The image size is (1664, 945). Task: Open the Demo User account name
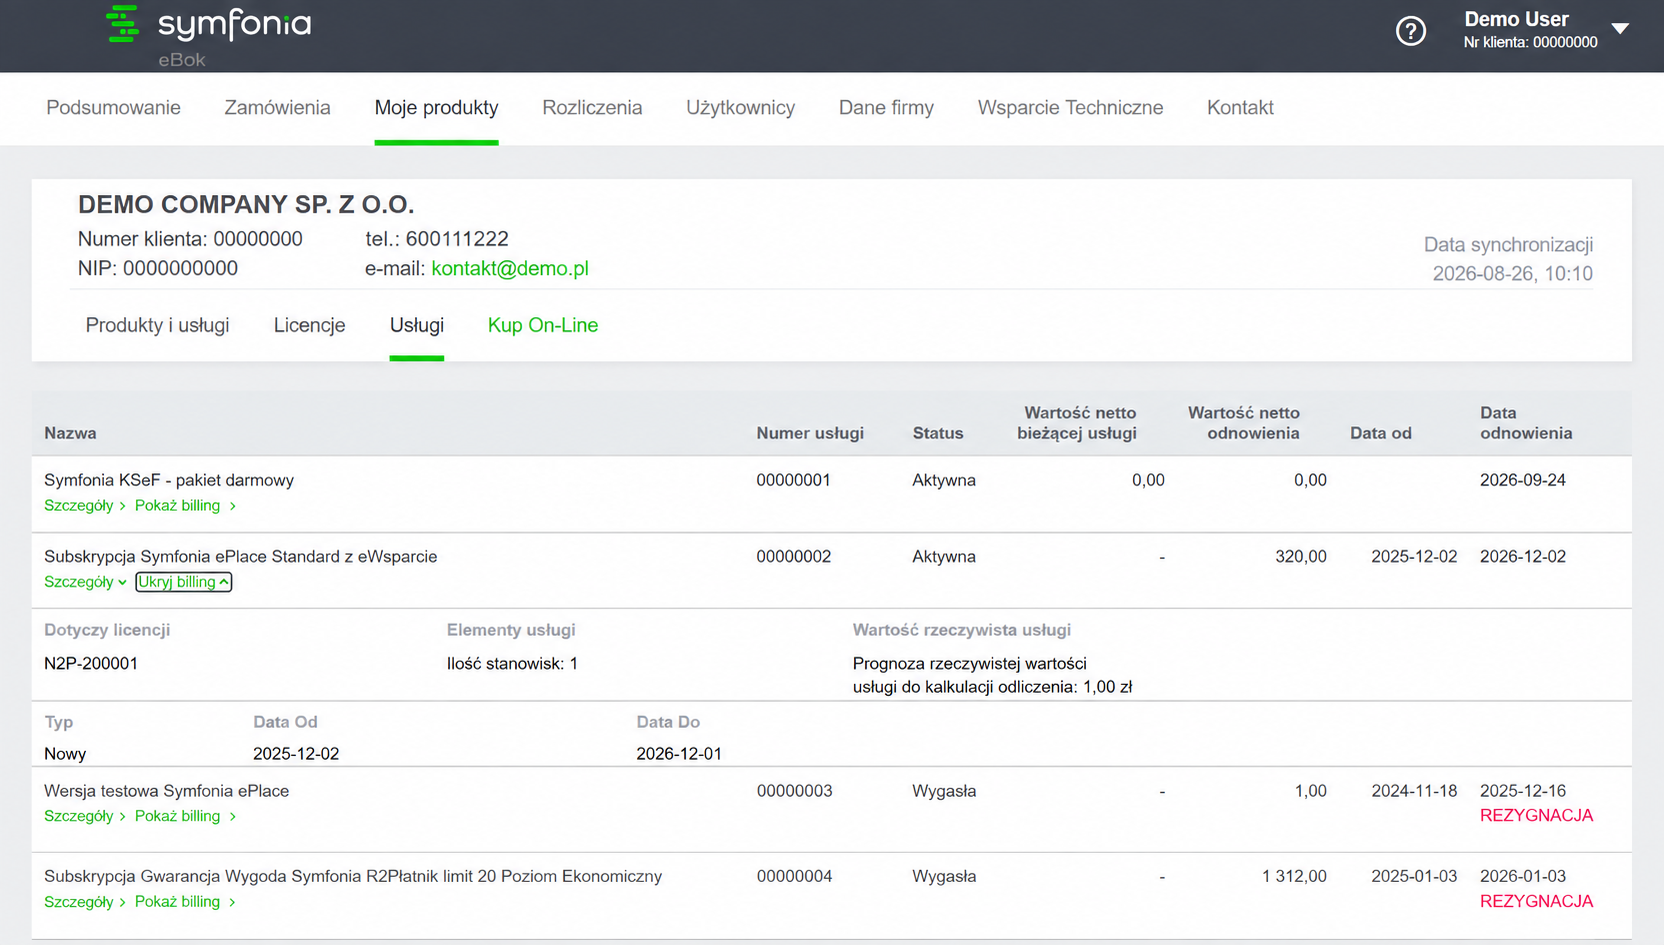point(1516,19)
